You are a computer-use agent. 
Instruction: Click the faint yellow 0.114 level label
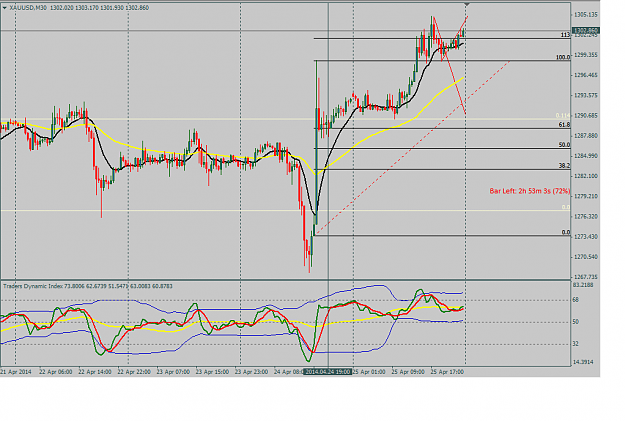(x=563, y=116)
